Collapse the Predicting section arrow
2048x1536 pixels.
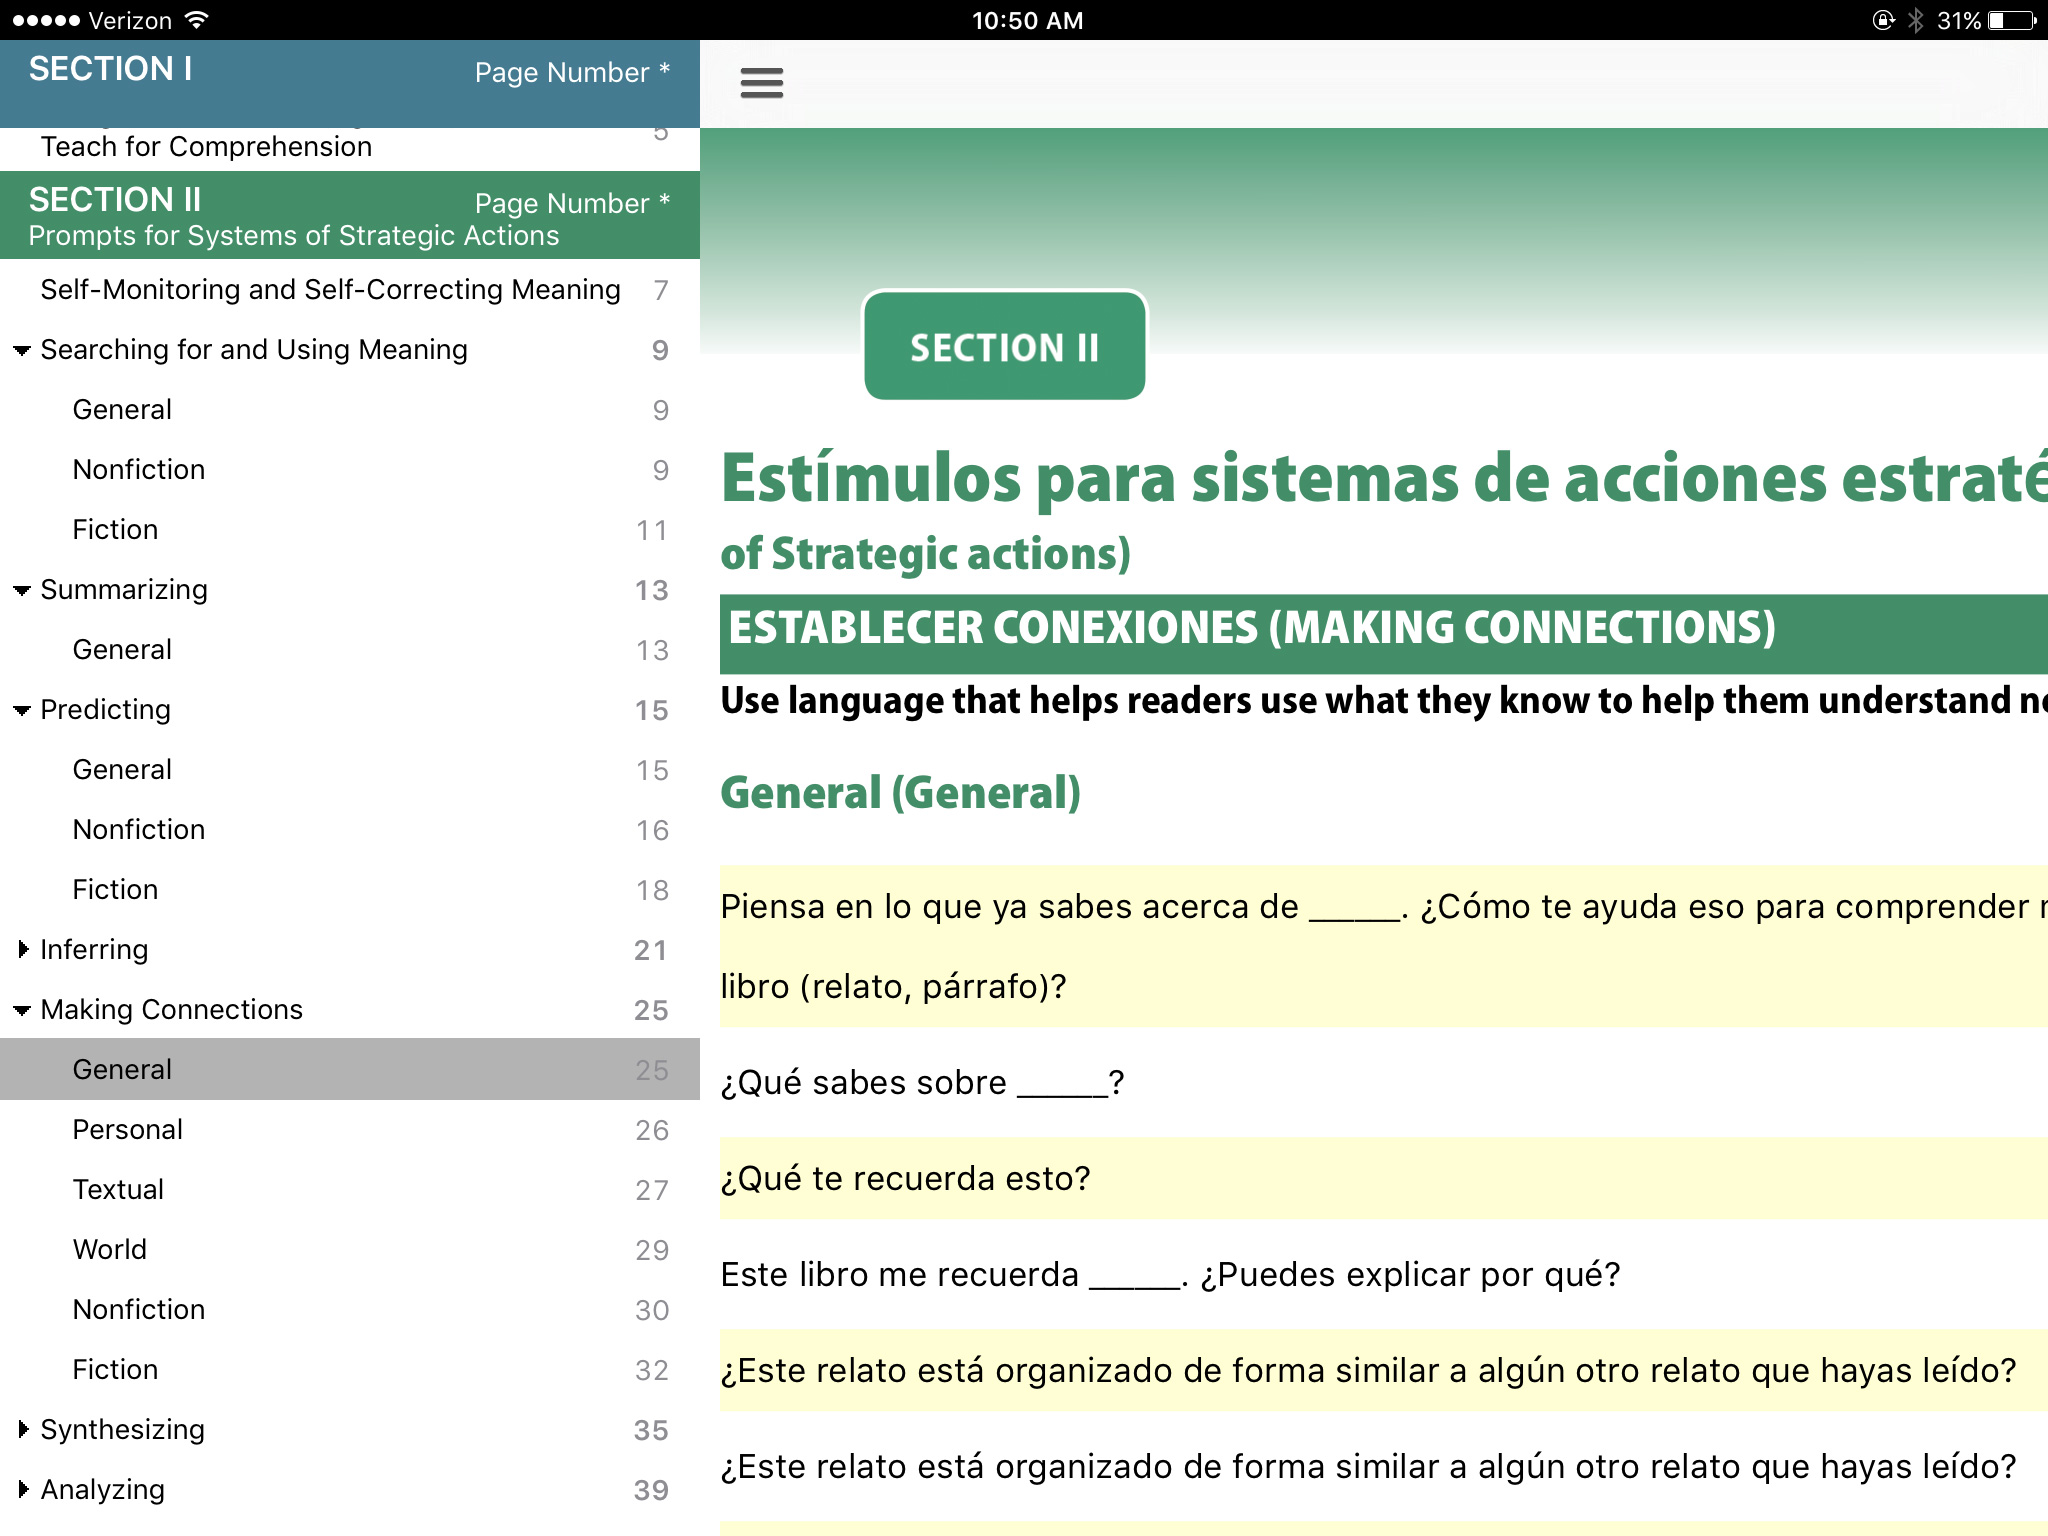click(22, 711)
